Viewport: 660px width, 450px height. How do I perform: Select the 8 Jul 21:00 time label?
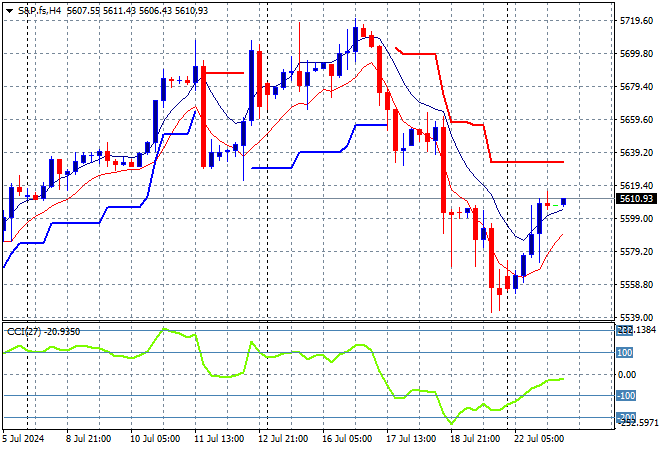88,439
